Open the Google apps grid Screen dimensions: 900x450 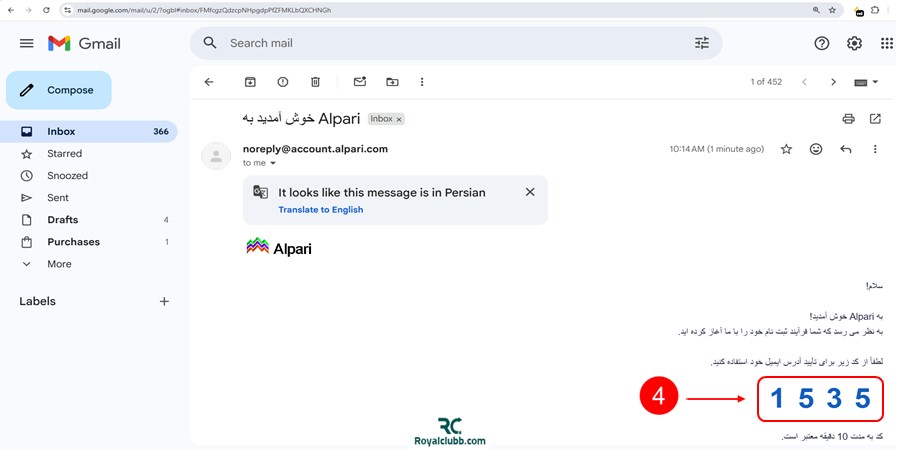[887, 43]
